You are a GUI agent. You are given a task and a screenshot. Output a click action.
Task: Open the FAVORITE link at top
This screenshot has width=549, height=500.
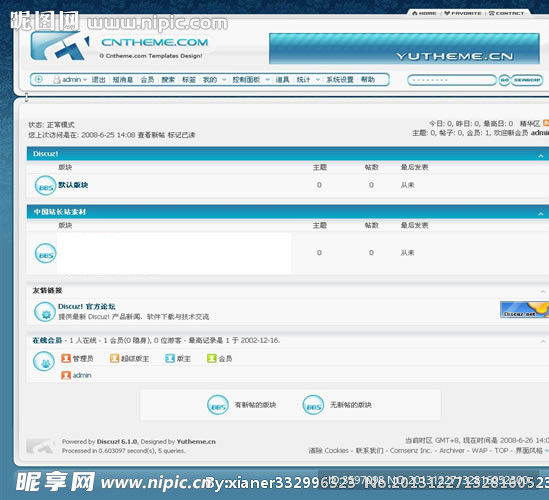point(463,13)
